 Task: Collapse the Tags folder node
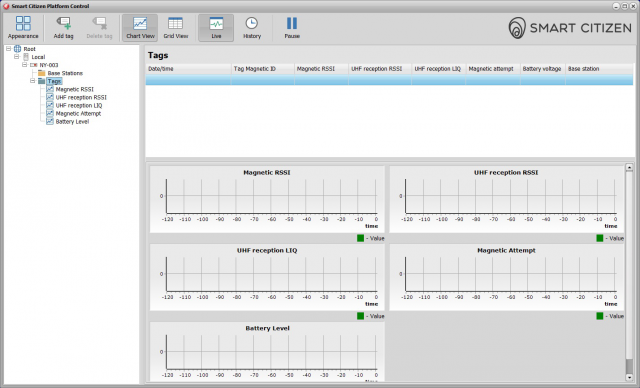(33, 81)
